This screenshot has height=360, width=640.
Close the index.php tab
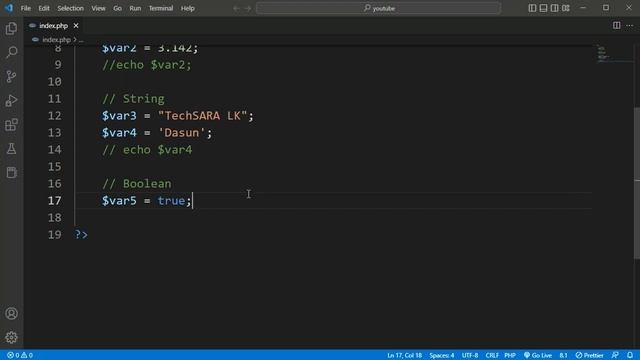point(76,25)
